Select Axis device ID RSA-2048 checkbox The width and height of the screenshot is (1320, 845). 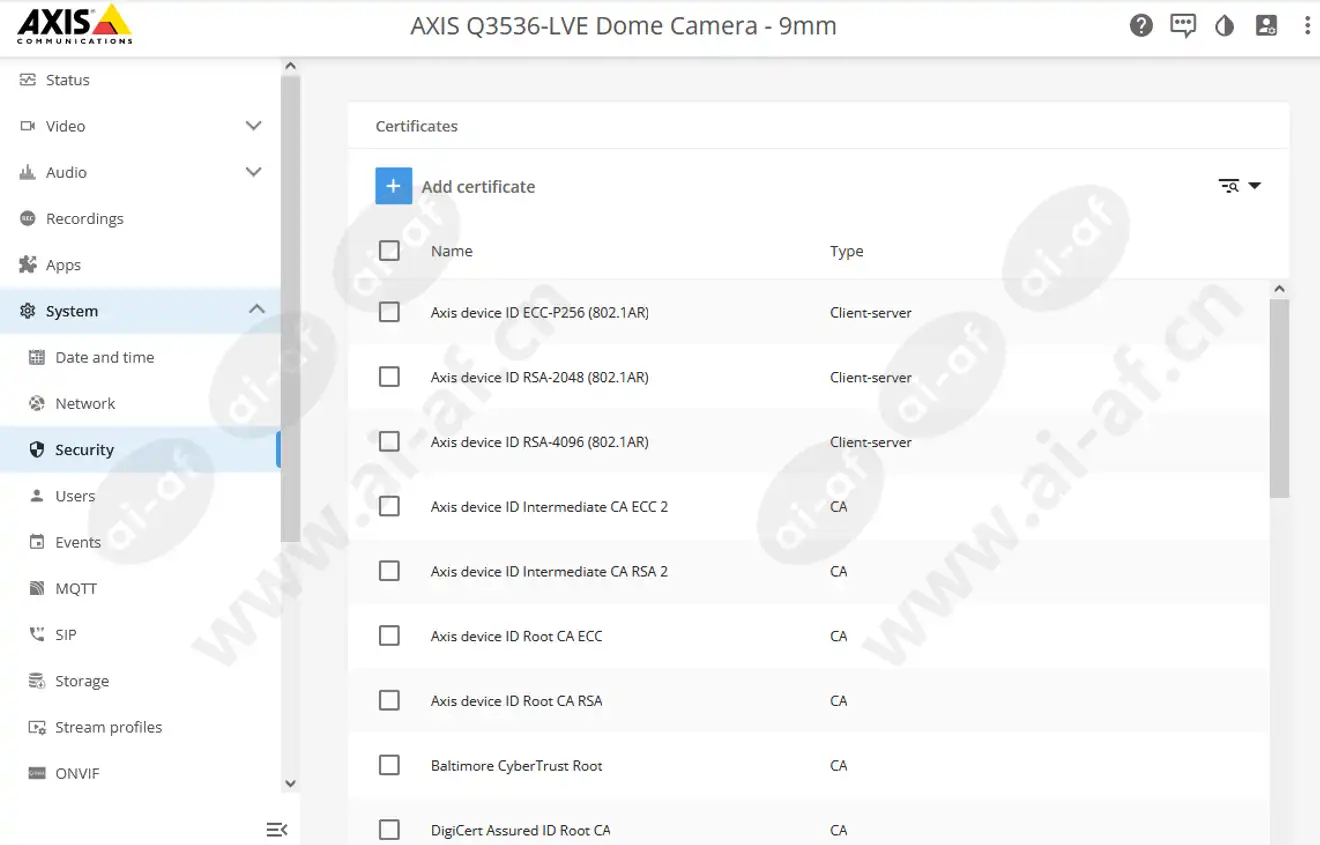(x=390, y=377)
